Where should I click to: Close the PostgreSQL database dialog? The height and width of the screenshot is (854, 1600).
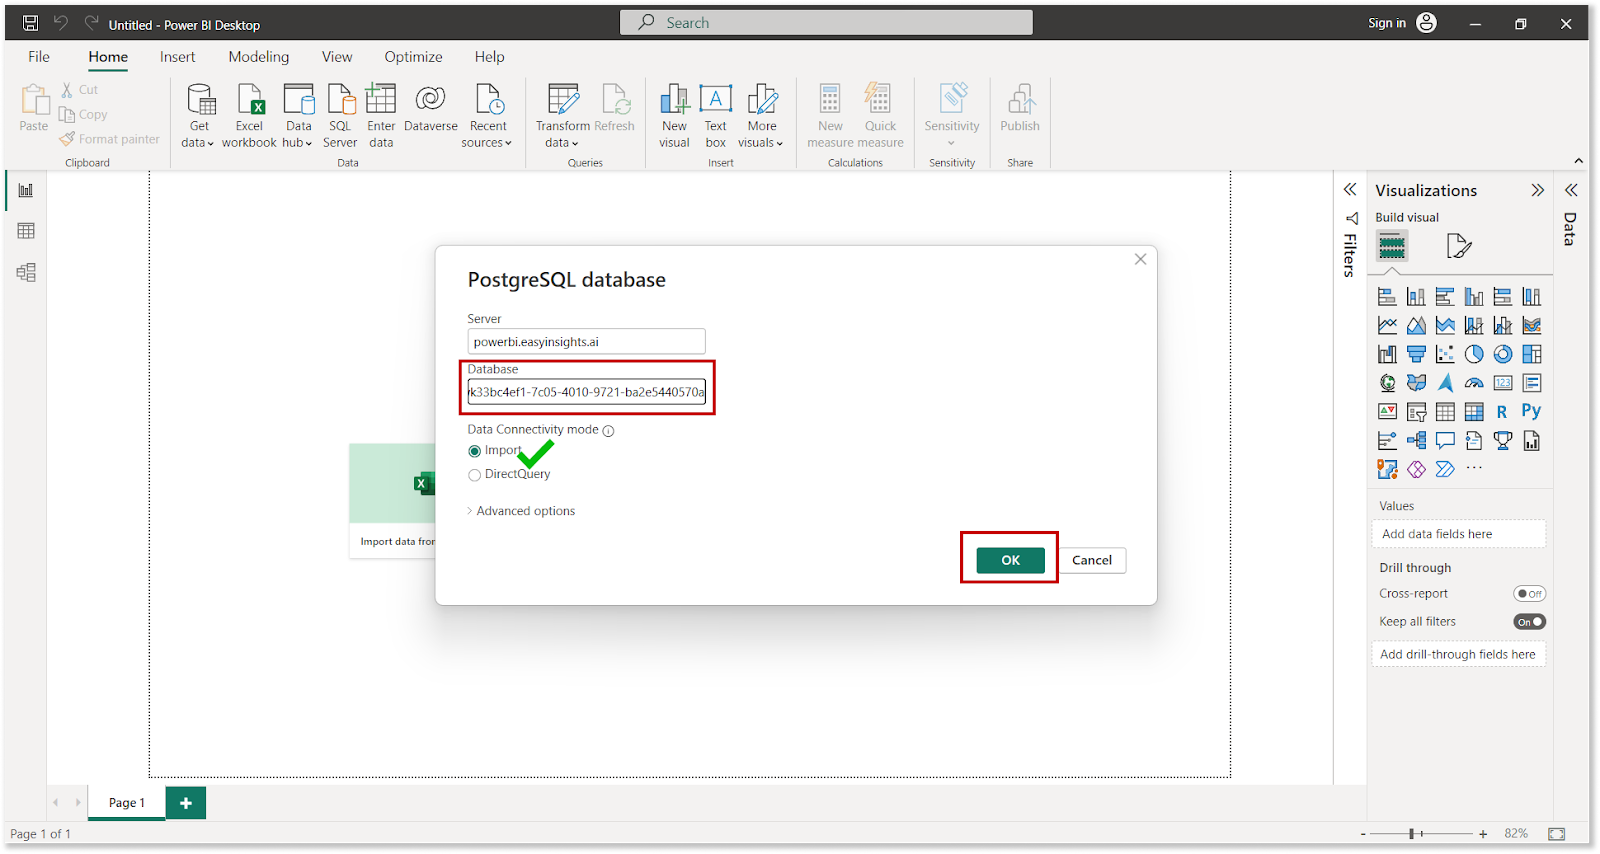click(x=1140, y=259)
